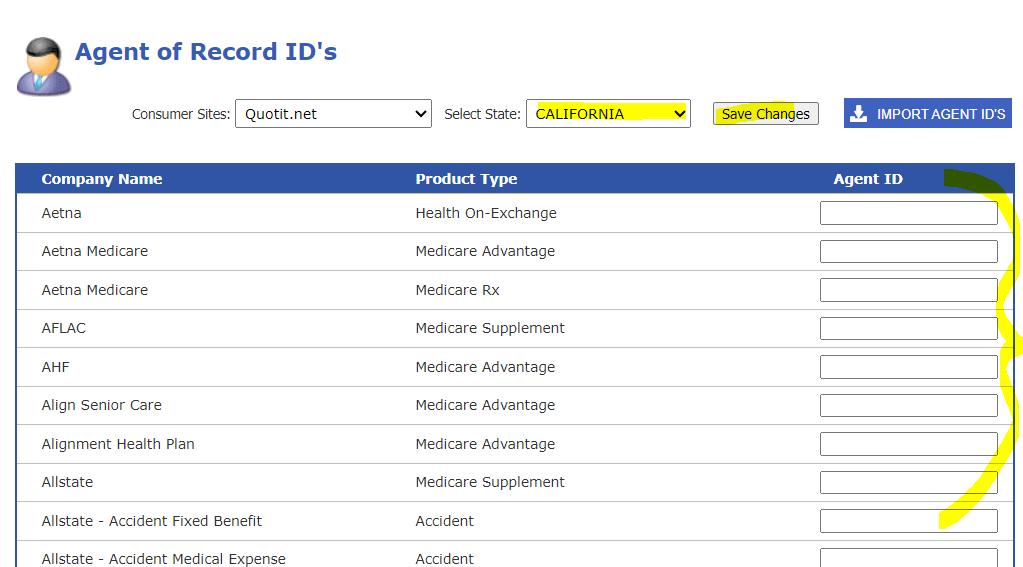The width and height of the screenshot is (1023, 567).
Task: Focus the AFLAC Agent ID input
Action: [x=908, y=328]
